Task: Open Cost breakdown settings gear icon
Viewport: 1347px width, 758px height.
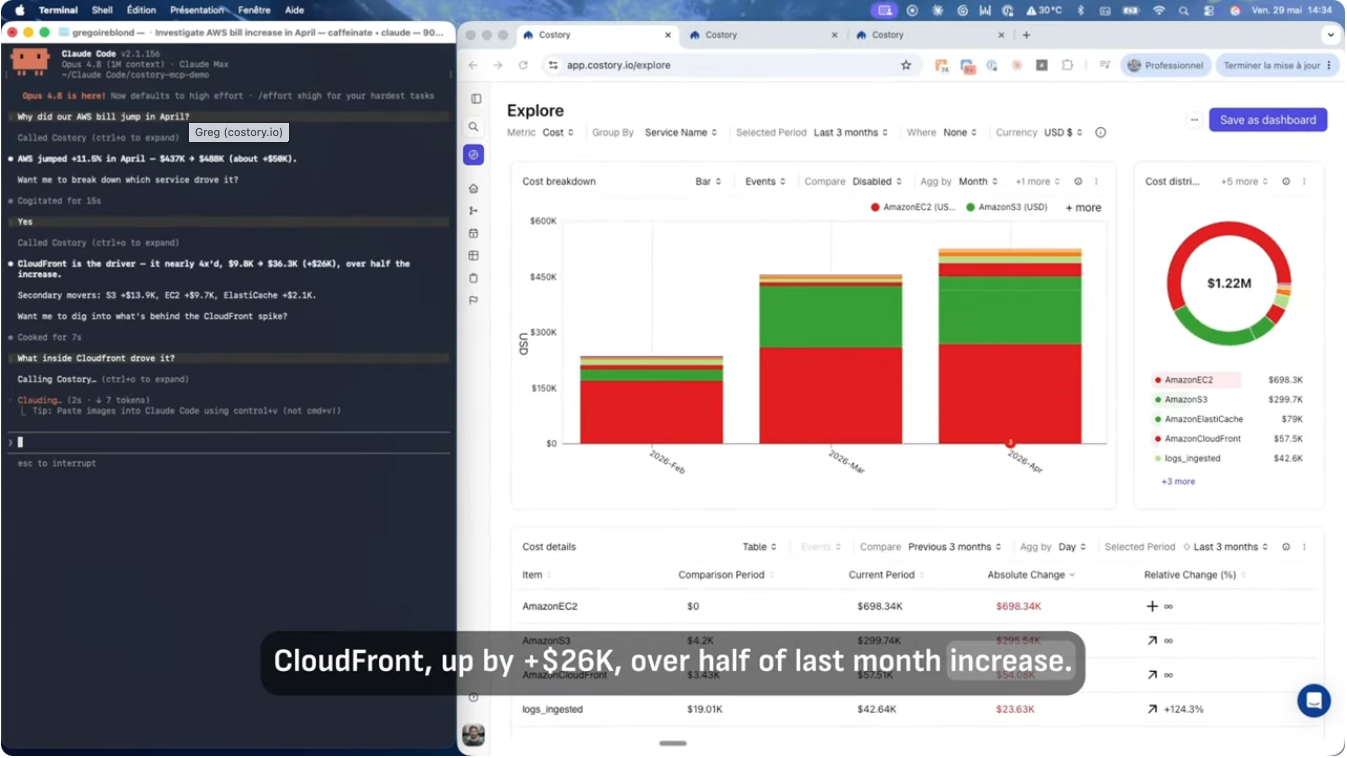Action: point(1078,182)
